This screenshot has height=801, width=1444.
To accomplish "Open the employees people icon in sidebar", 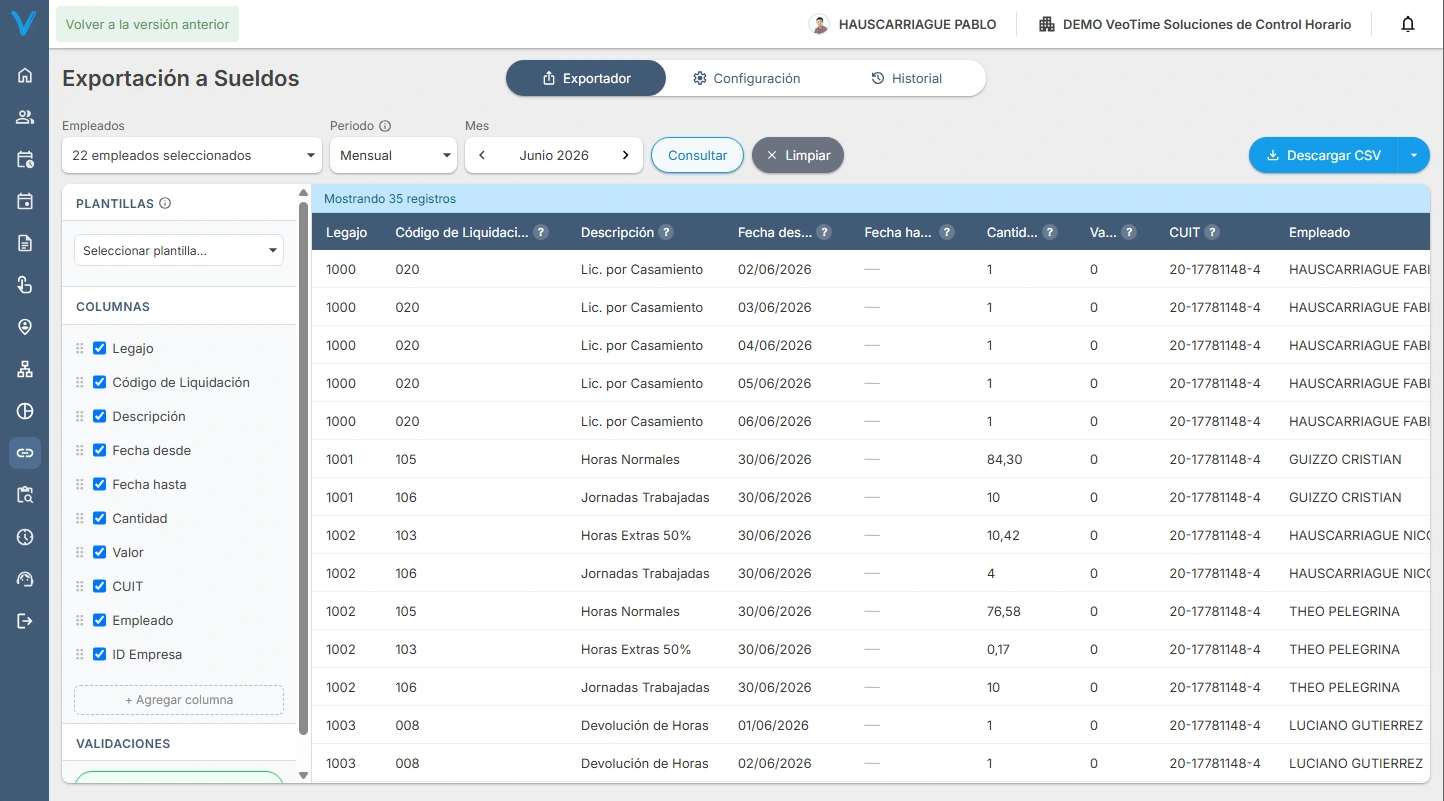I will coord(25,117).
